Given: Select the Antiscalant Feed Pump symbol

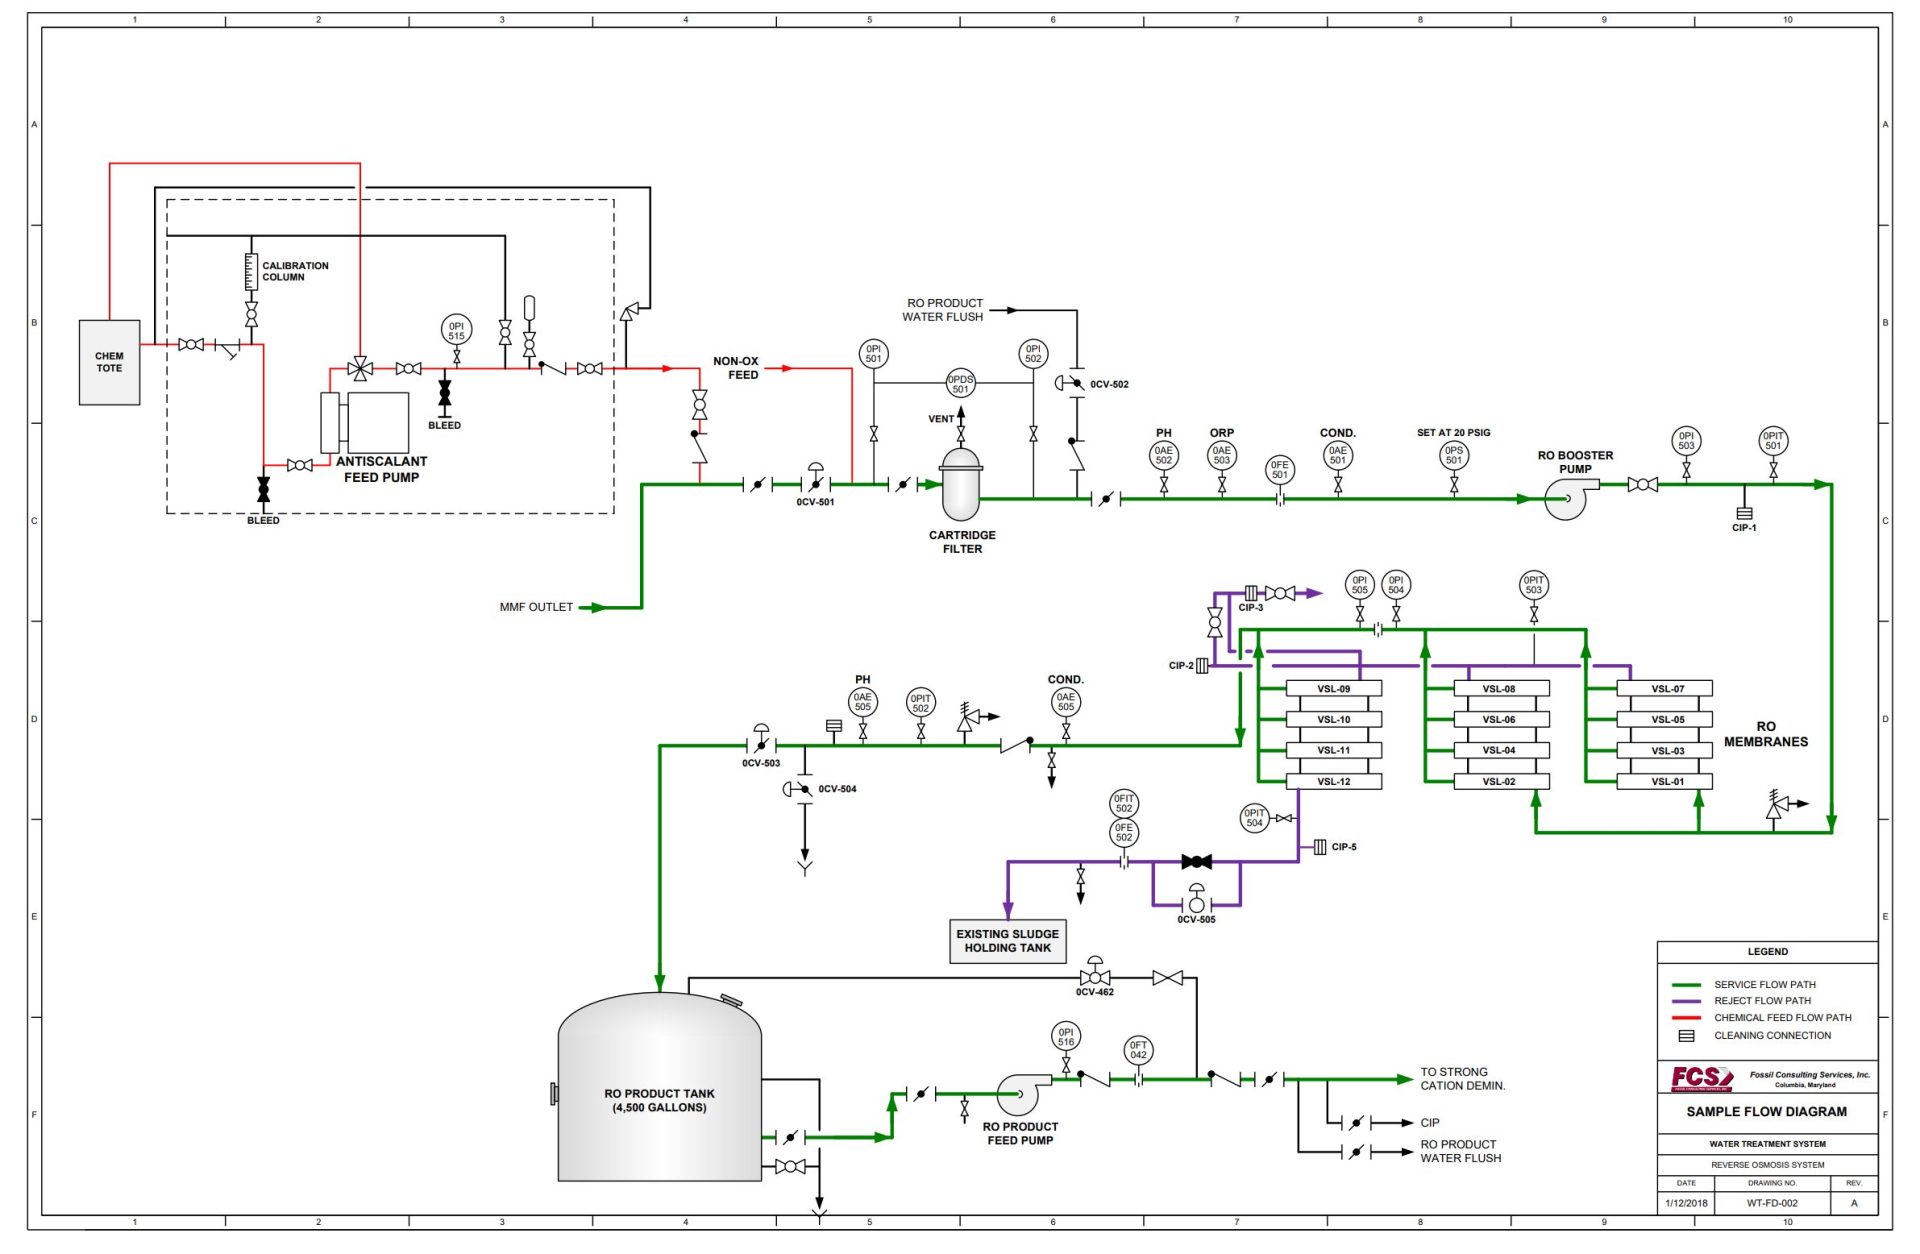Looking at the screenshot, I should [364, 423].
